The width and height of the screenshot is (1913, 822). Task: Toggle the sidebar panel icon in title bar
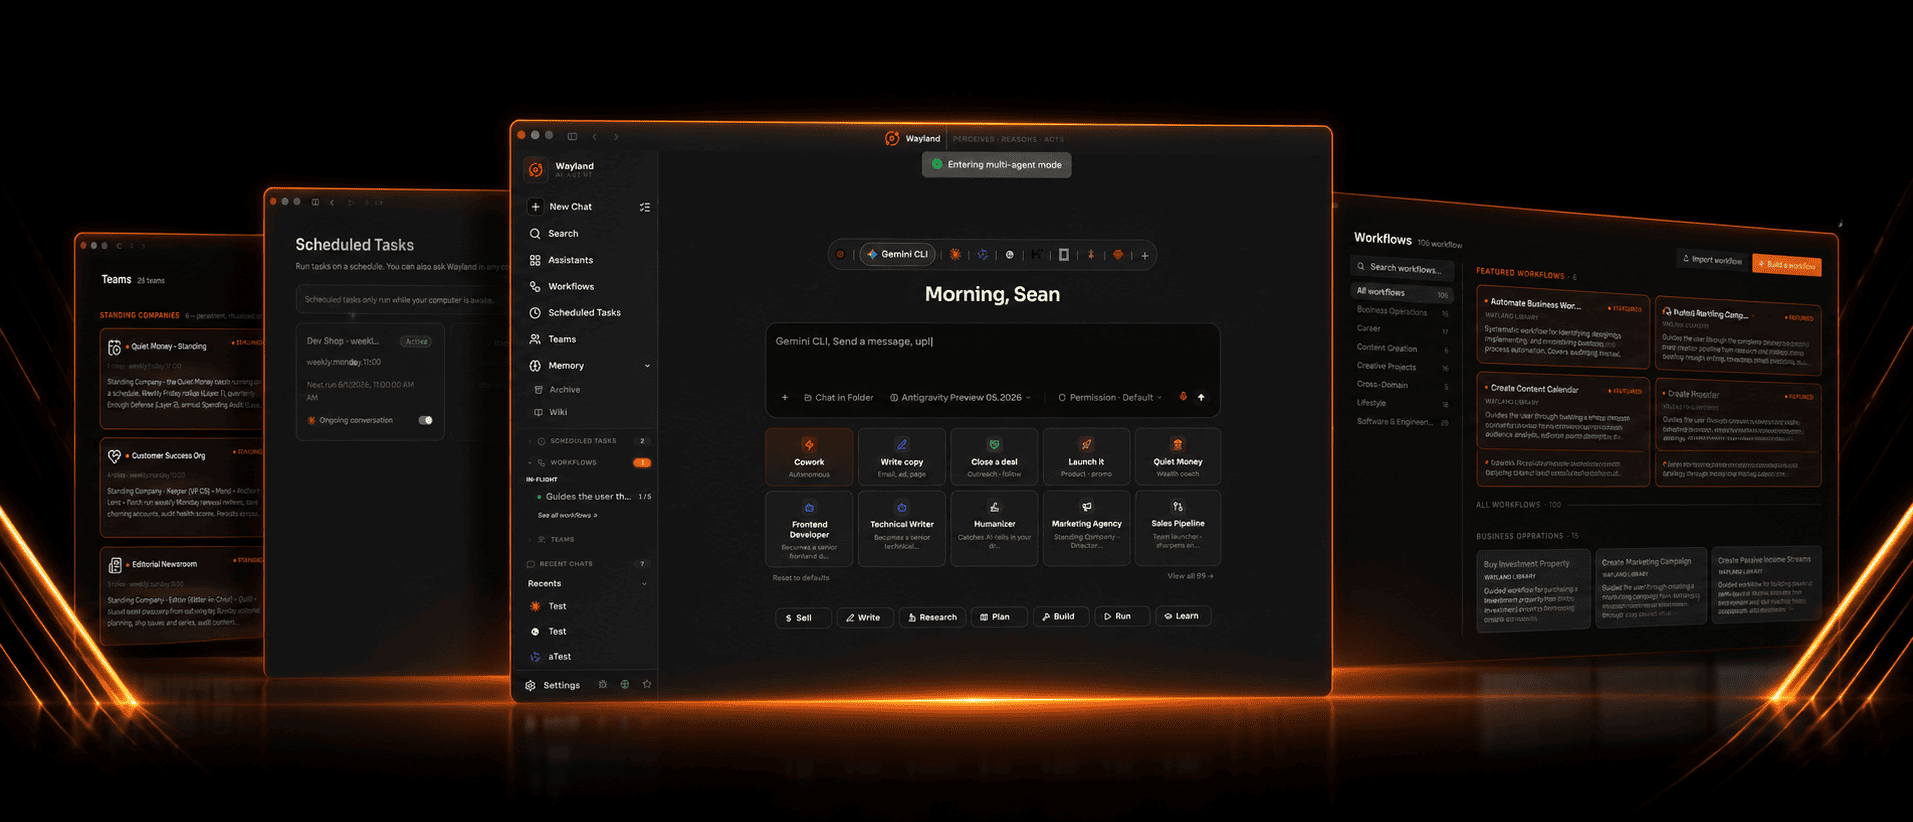tap(572, 136)
